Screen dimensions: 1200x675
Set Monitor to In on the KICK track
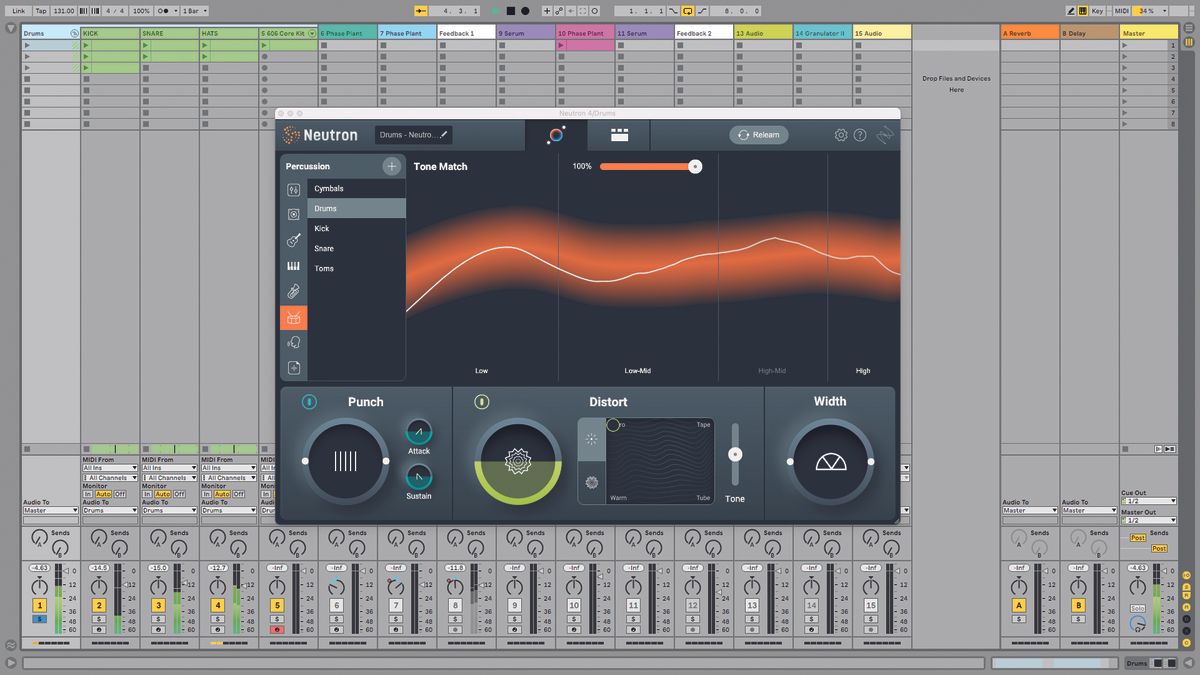(x=88, y=494)
